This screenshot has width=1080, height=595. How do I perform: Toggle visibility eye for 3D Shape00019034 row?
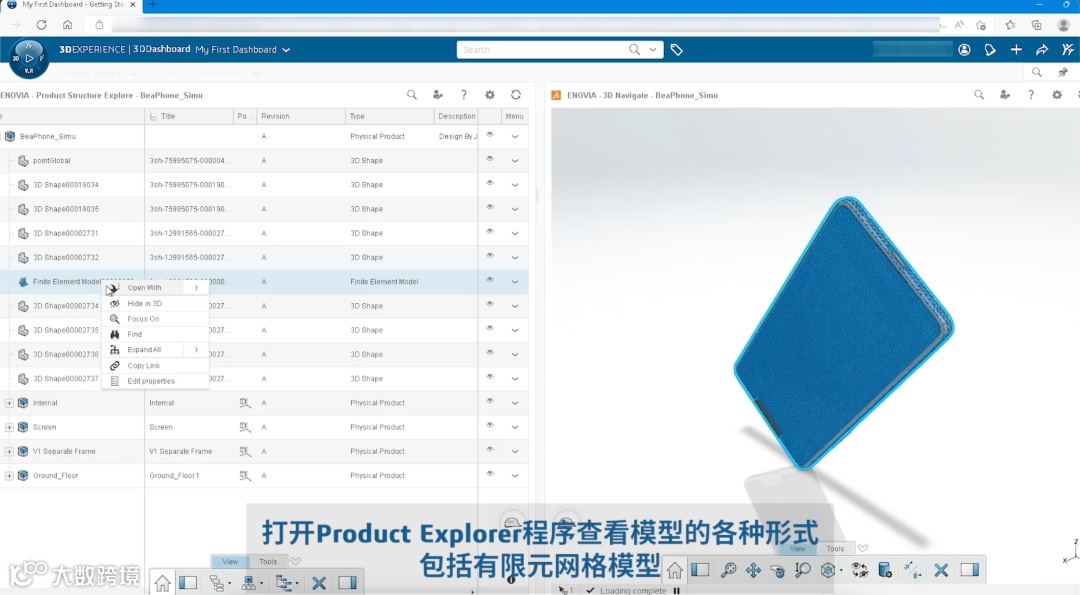490,183
